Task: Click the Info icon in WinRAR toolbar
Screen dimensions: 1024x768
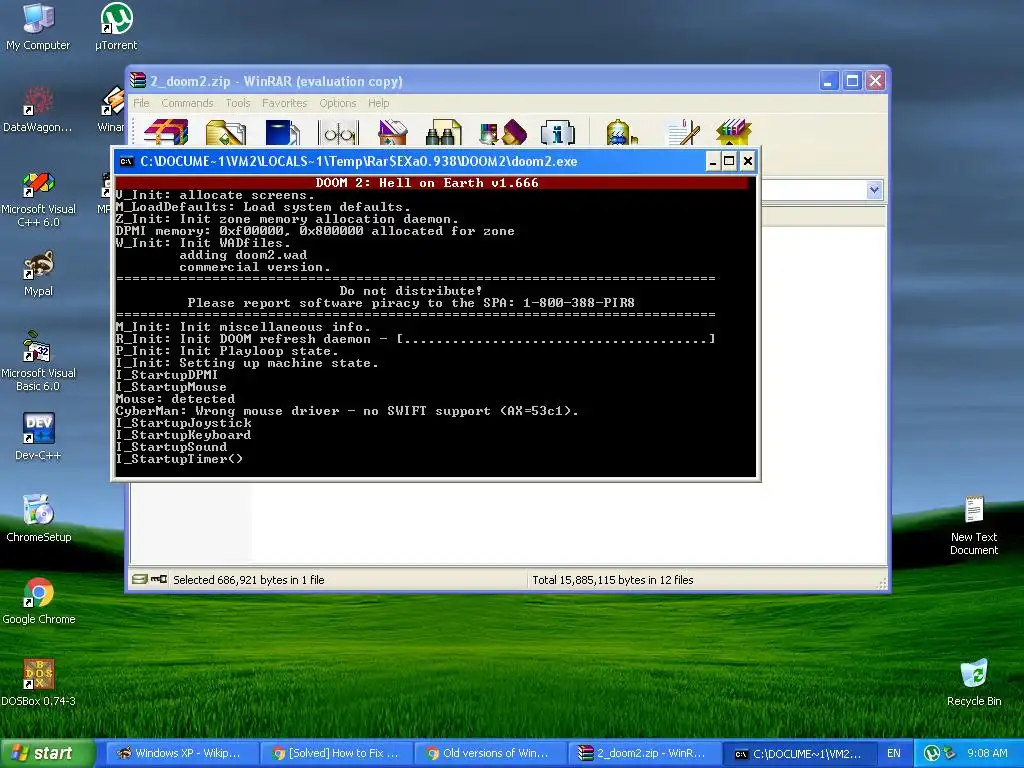Action: pyautogui.click(x=558, y=133)
